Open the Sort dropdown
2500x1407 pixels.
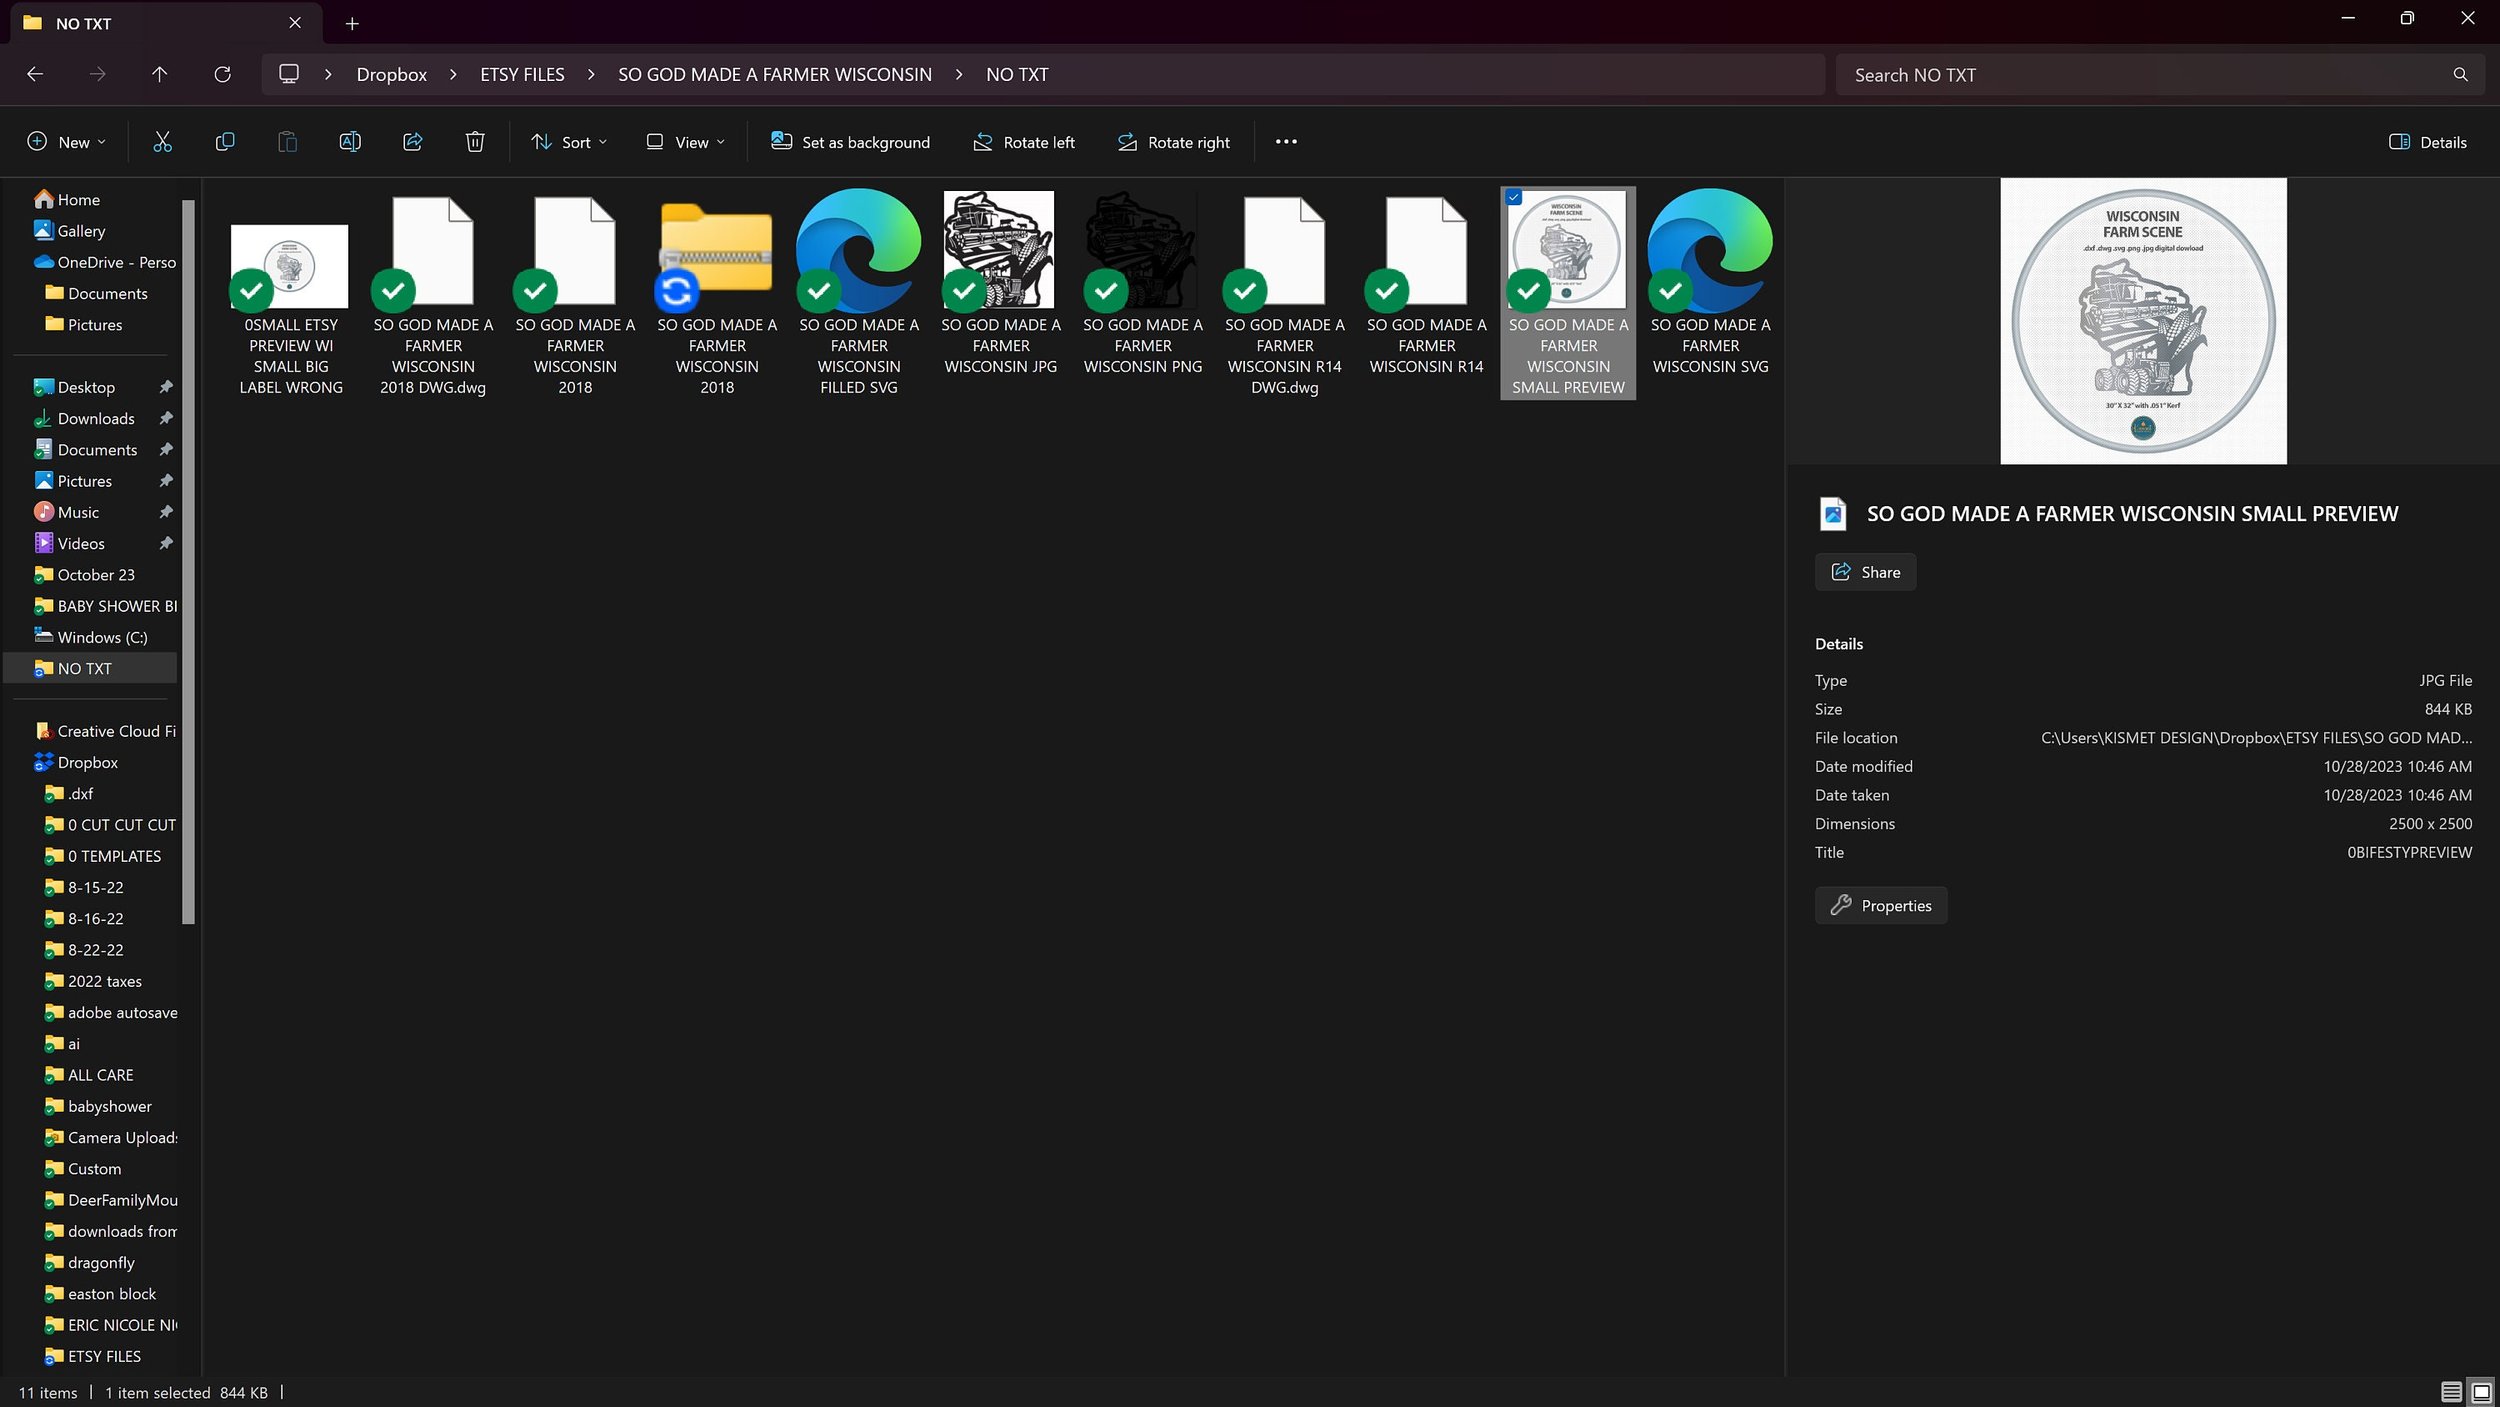click(x=569, y=142)
